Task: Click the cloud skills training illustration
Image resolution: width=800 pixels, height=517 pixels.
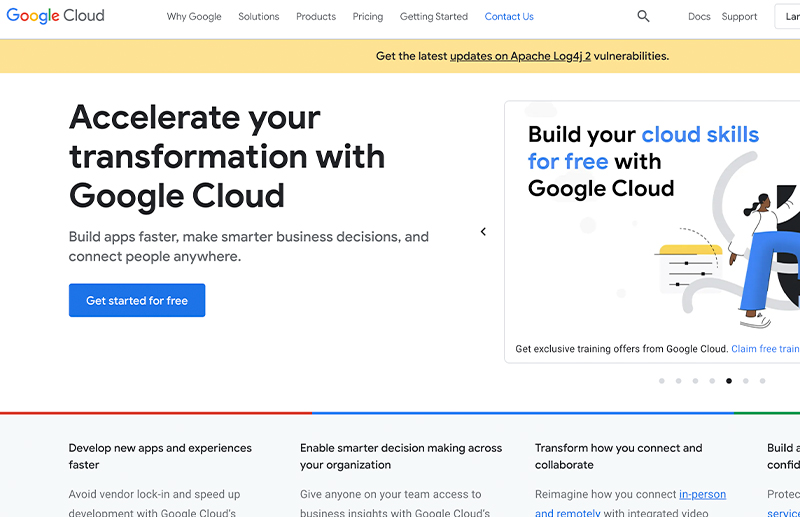Action: click(728, 240)
